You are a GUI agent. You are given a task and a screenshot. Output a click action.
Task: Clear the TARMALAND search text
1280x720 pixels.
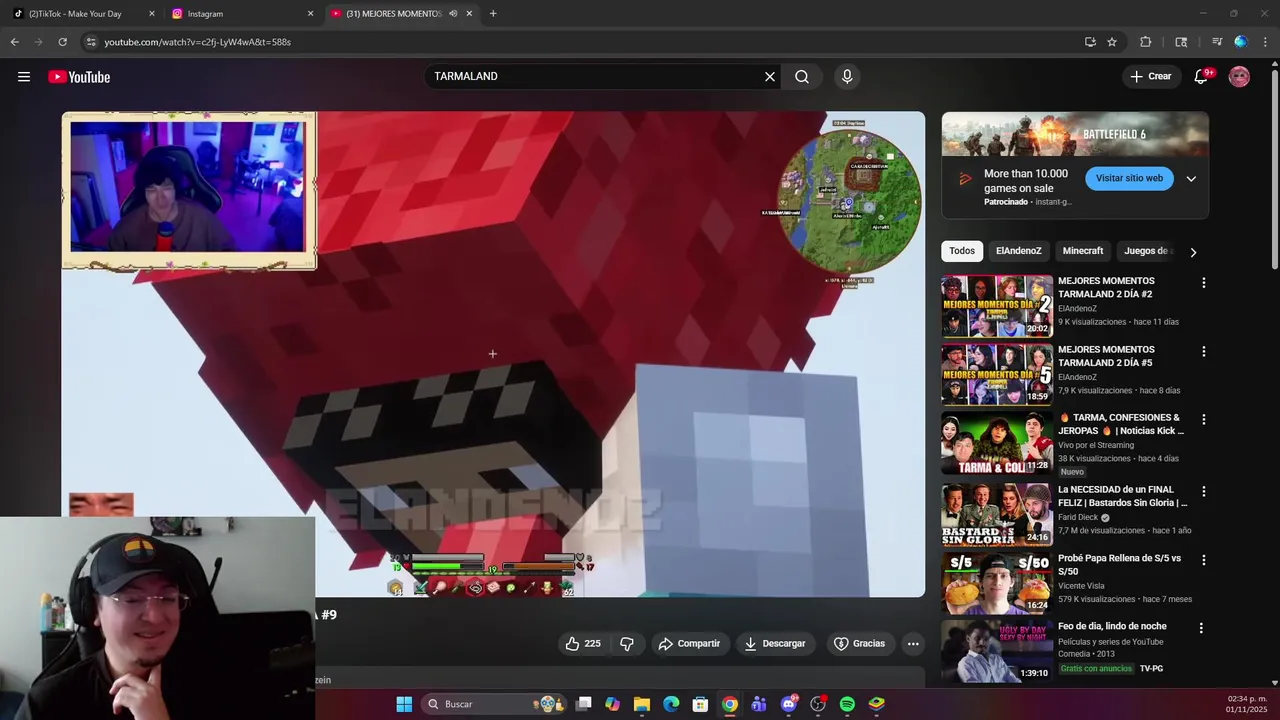pyautogui.click(x=770, y=77)
